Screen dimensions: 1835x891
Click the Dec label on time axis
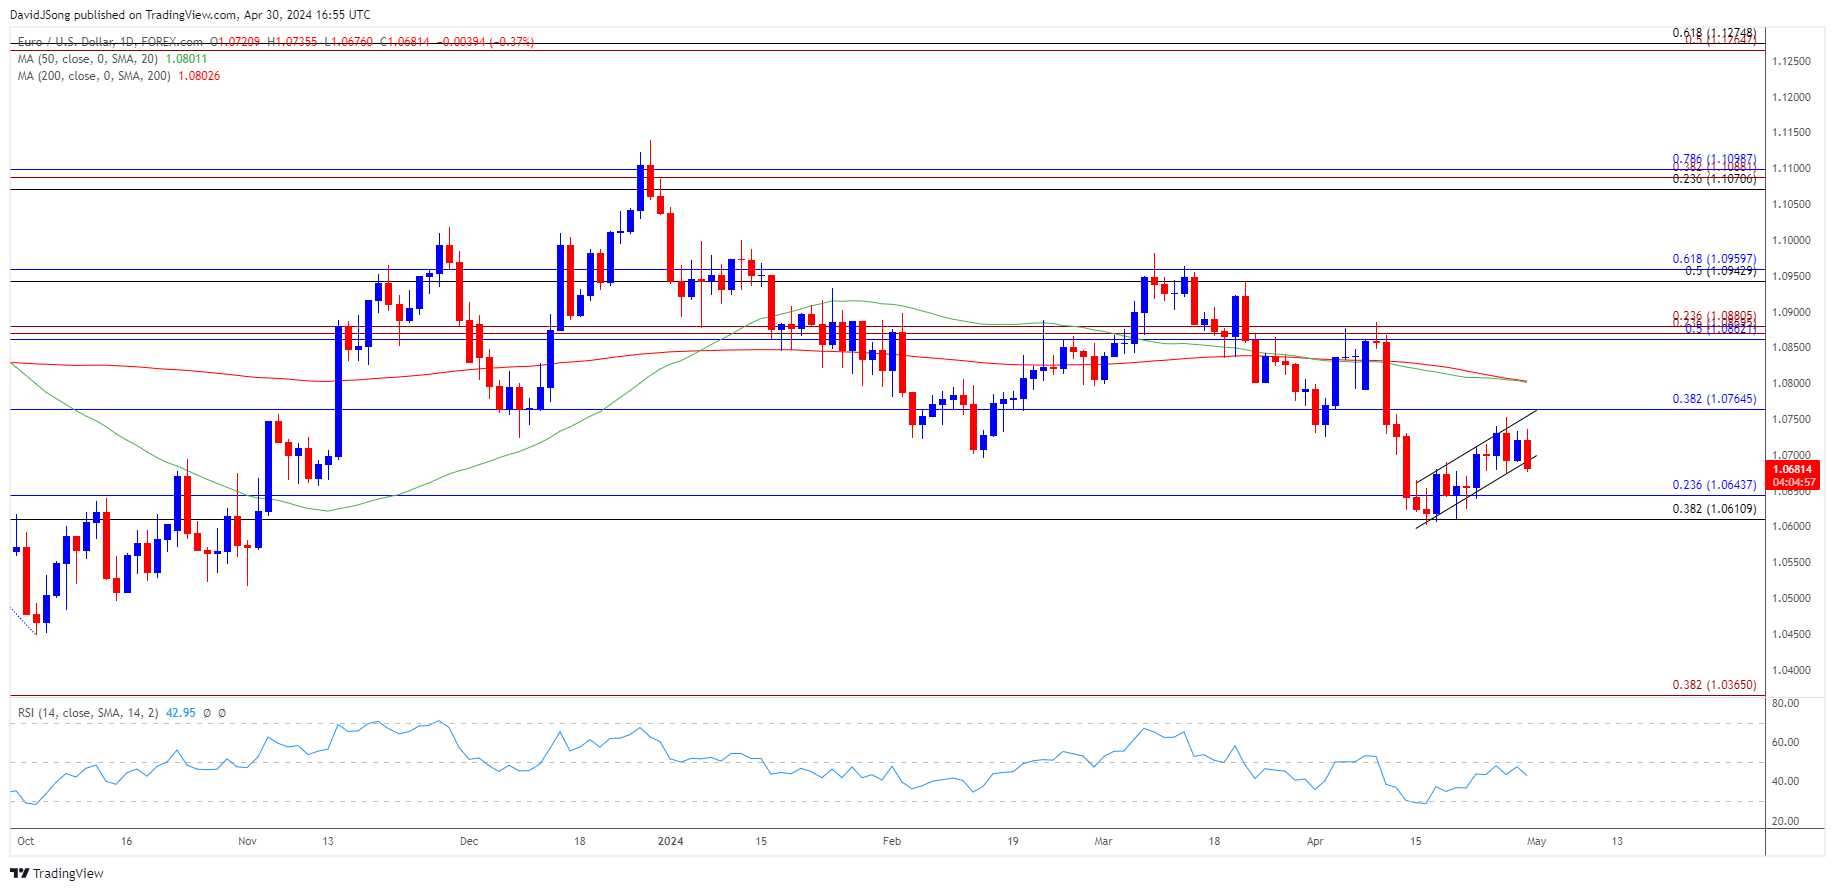pyautogui.click(x=469, y=841)
